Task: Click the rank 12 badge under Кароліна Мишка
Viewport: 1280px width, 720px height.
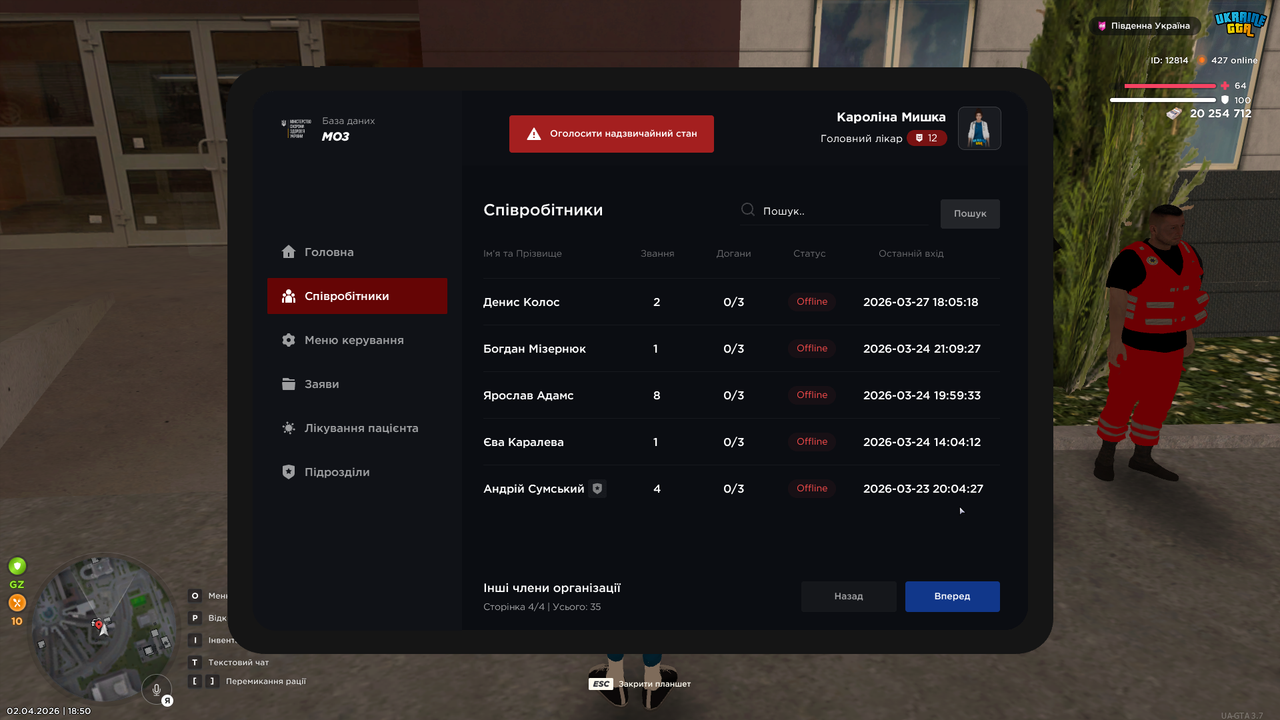Action: (927, 138)
